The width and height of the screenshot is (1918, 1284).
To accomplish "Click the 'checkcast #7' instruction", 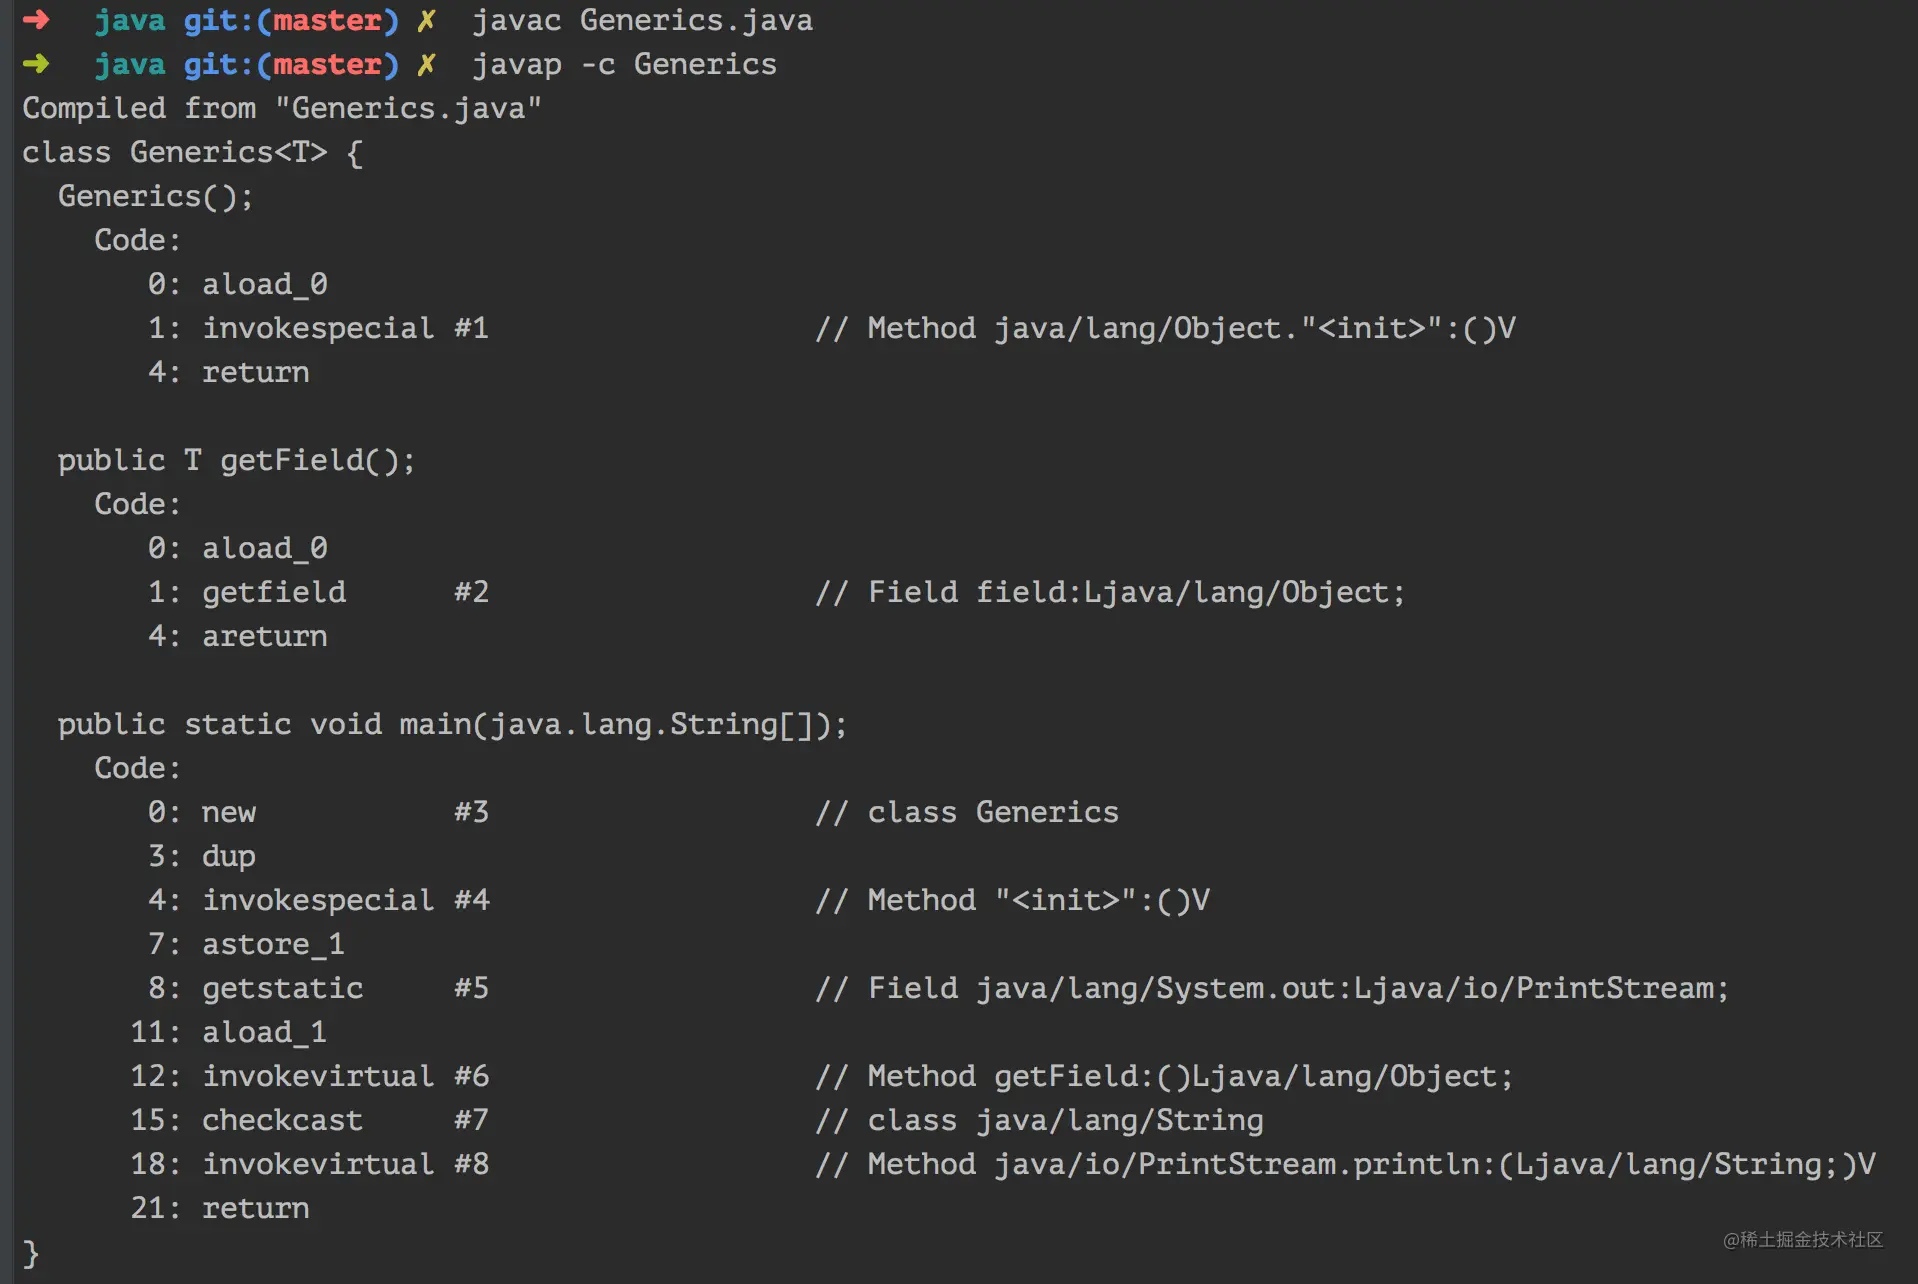I will click(x=345, y=1120).
